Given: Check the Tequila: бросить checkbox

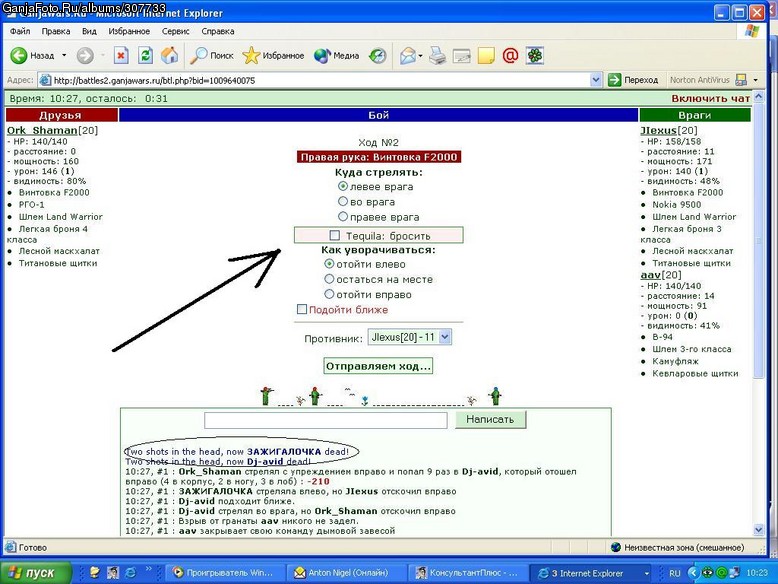Looking at the screenshot, I should tap(335, 235).
